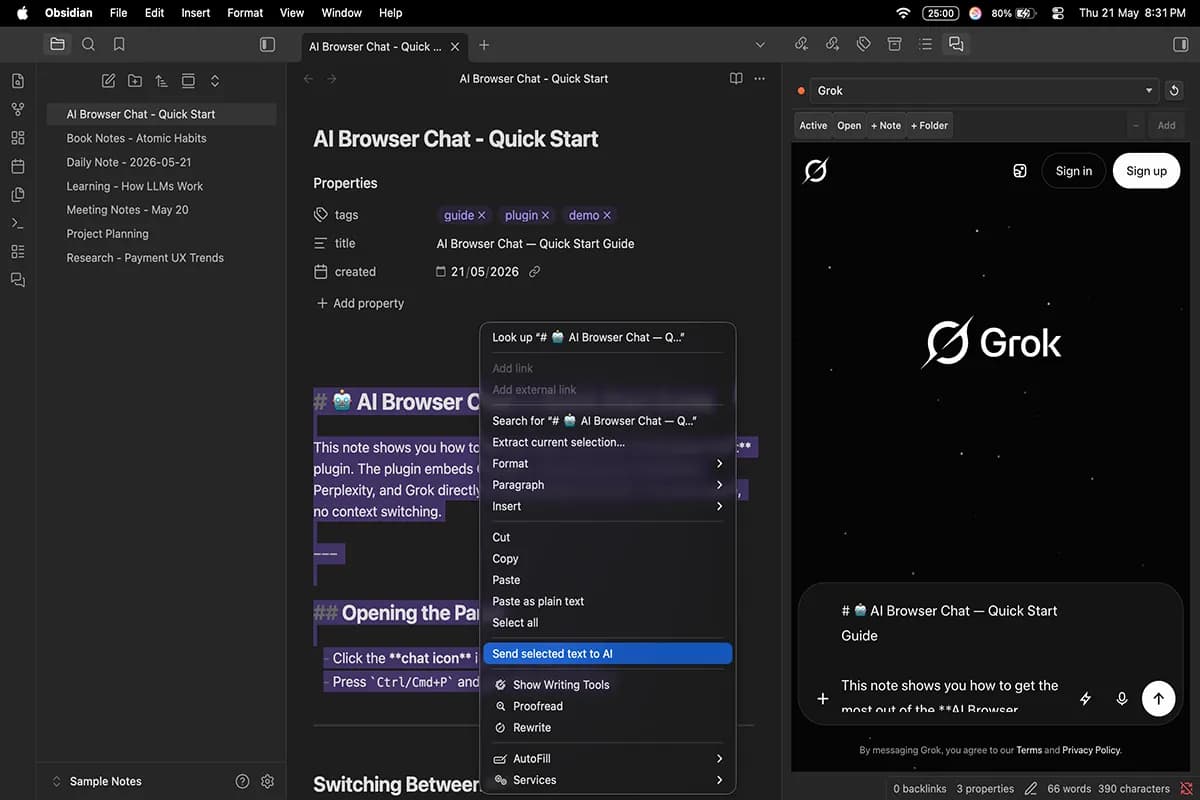Expand the Insert submenu in context menu
This screenshot has height=800, width=1200.
point(607,506)
